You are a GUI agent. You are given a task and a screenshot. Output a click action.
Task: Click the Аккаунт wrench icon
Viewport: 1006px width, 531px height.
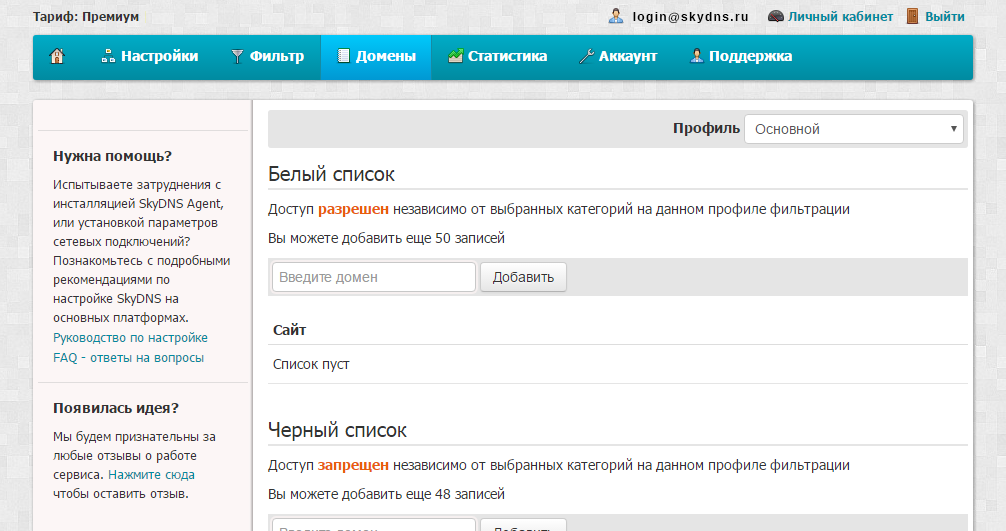(x=586, y=57)
